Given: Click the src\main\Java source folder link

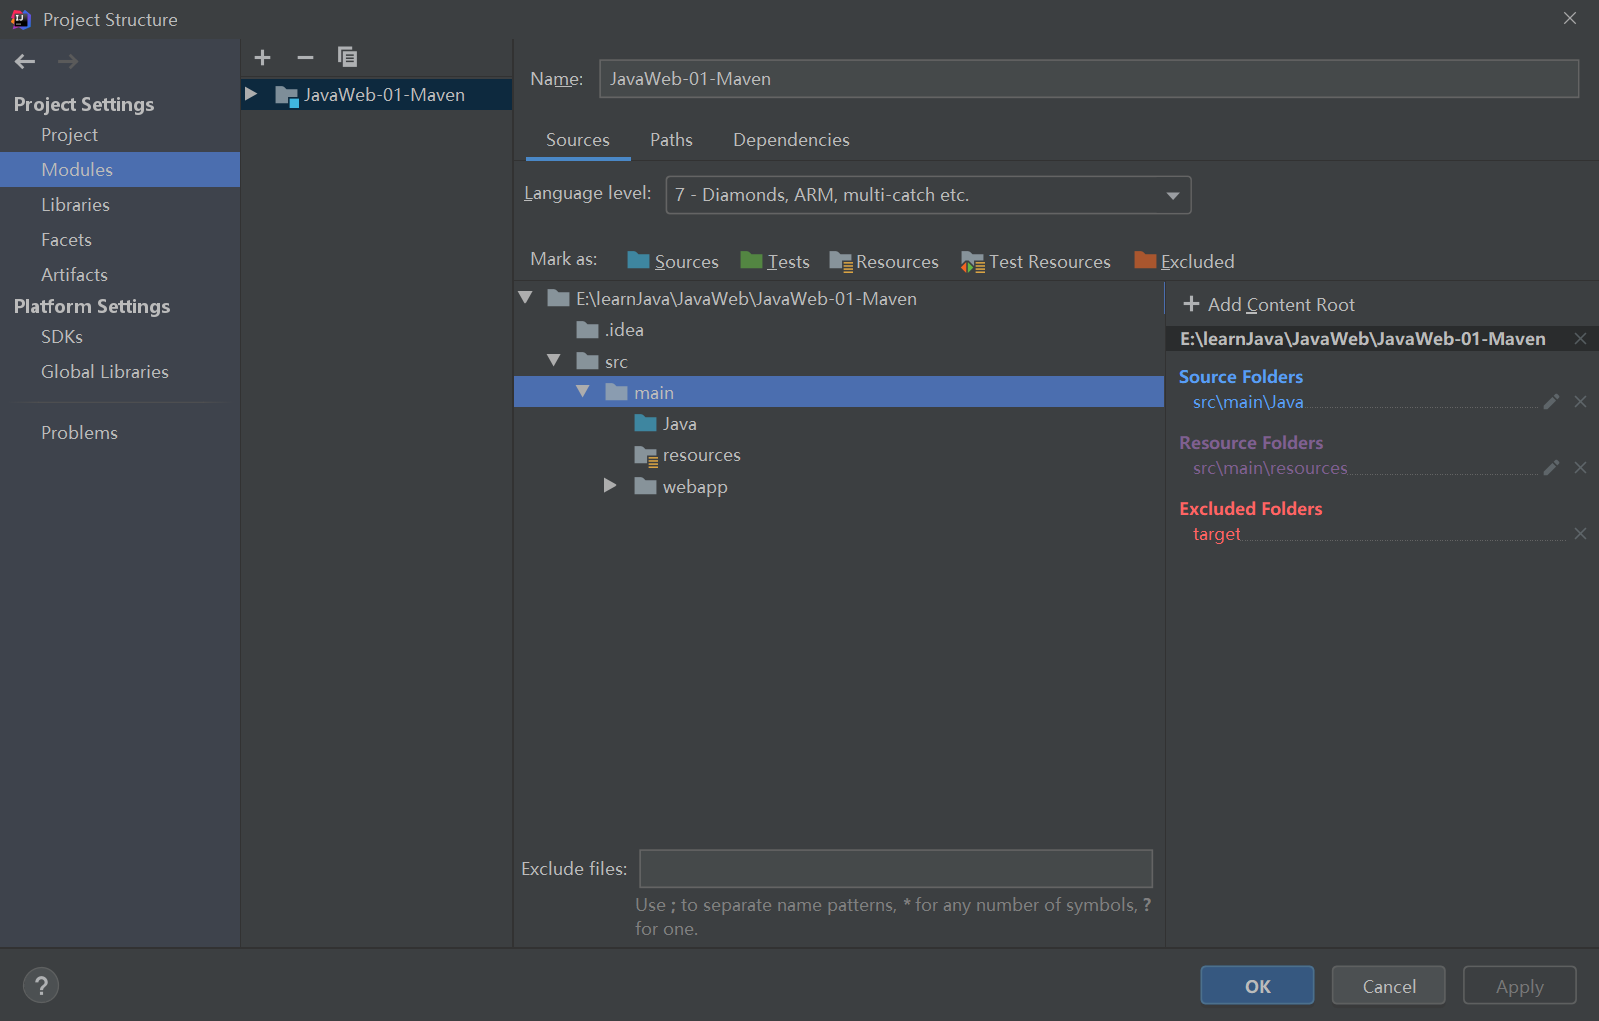Looking at the screenshot, I should [1248, 402].
